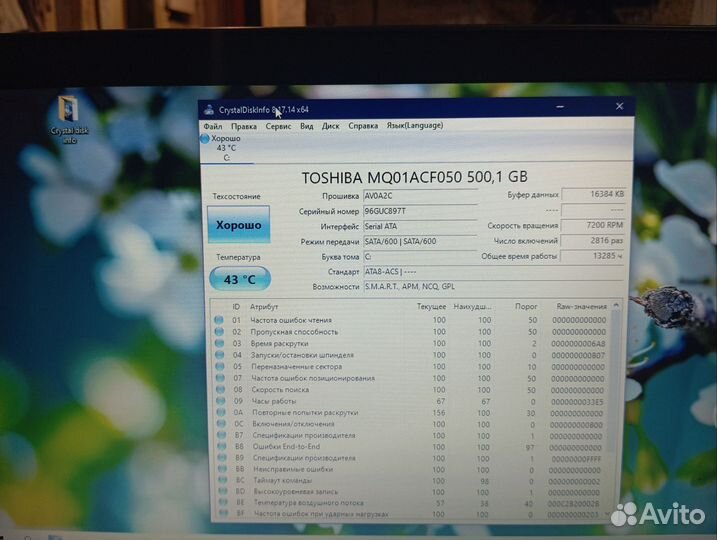Select the Температура воздушного потока row
Image resolution: width=717 pixels, height=540 pixels.
coord(411,503)
